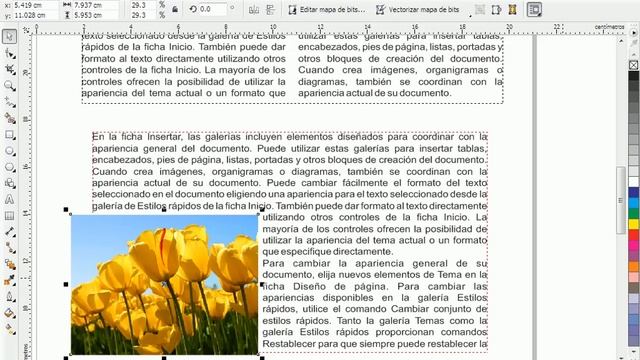Image resolution: width=640 pixels, height=360 pixels.
Task: Pick the yellow palette swatch
Action: 633,224
